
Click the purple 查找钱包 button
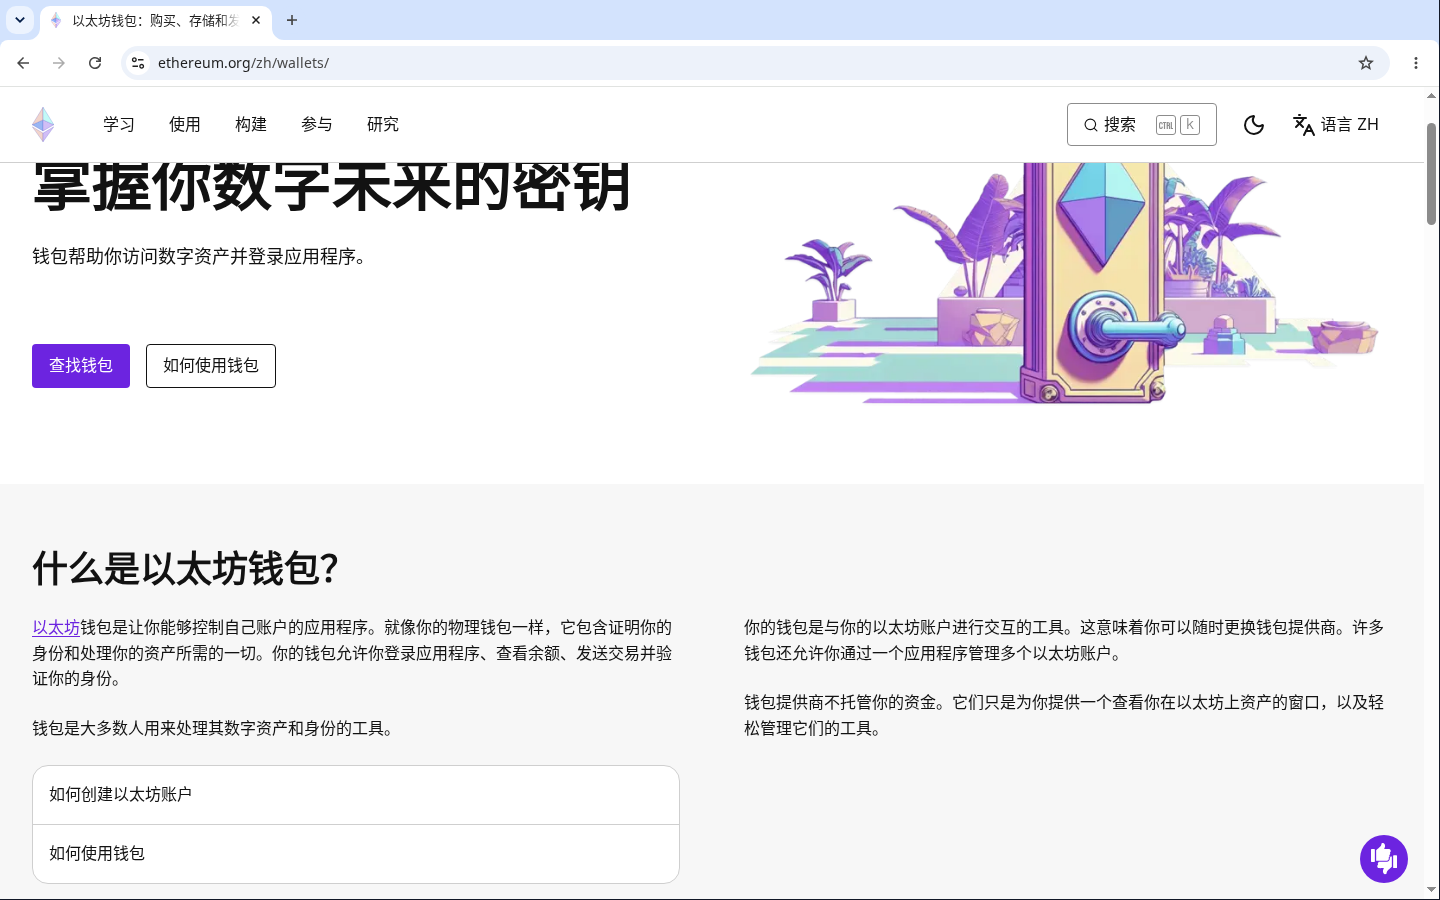pyautogui.click(x=81, y=366)
